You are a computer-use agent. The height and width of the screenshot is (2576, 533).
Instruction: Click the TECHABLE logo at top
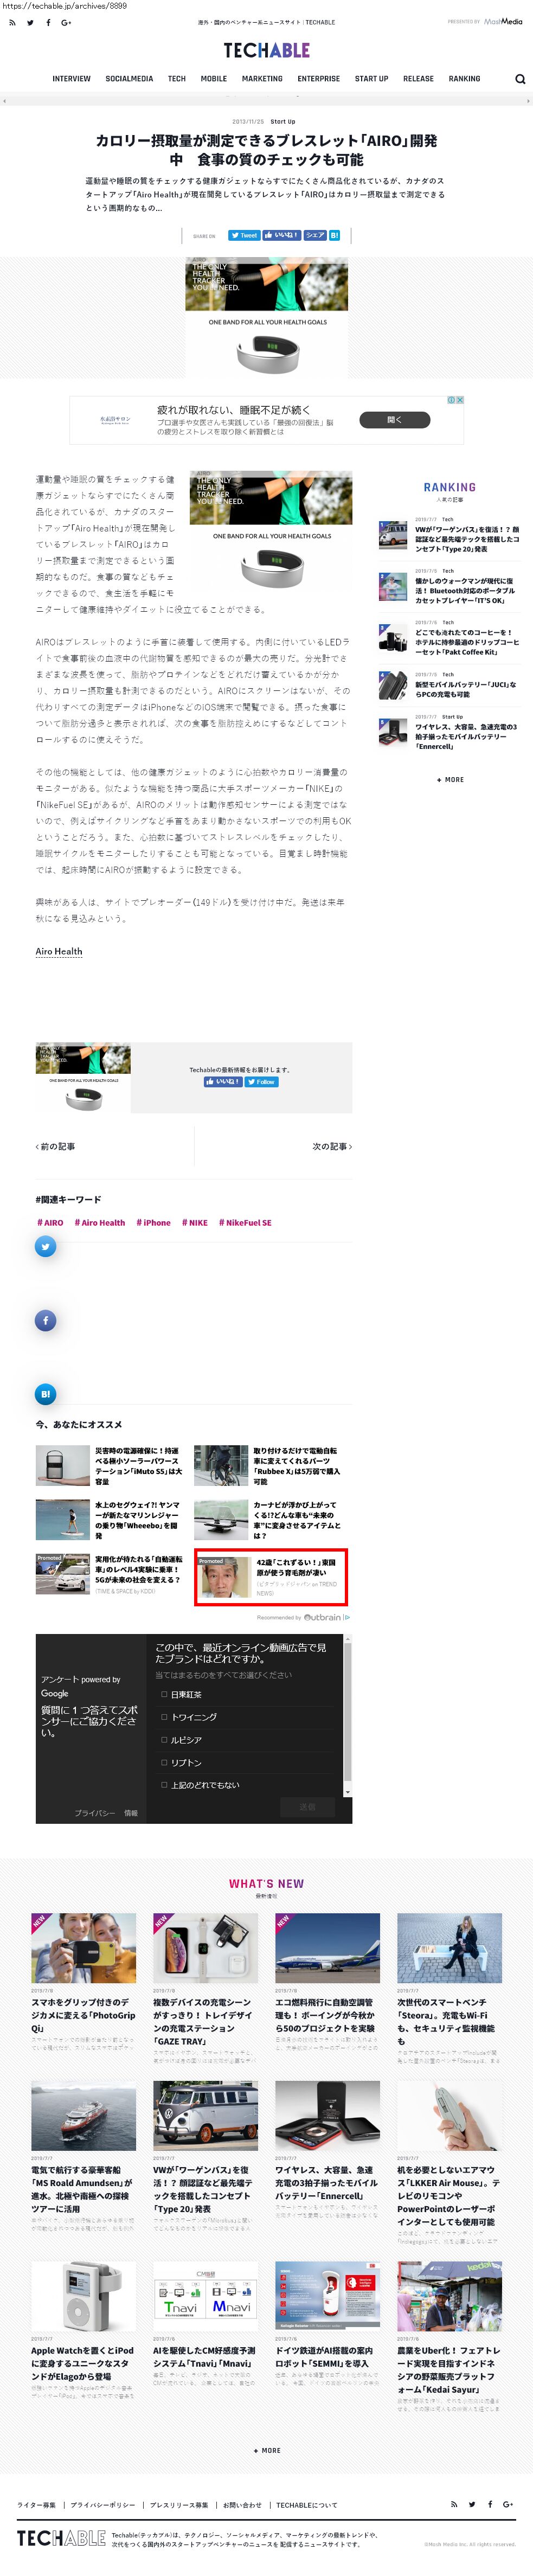coord(266,50)
